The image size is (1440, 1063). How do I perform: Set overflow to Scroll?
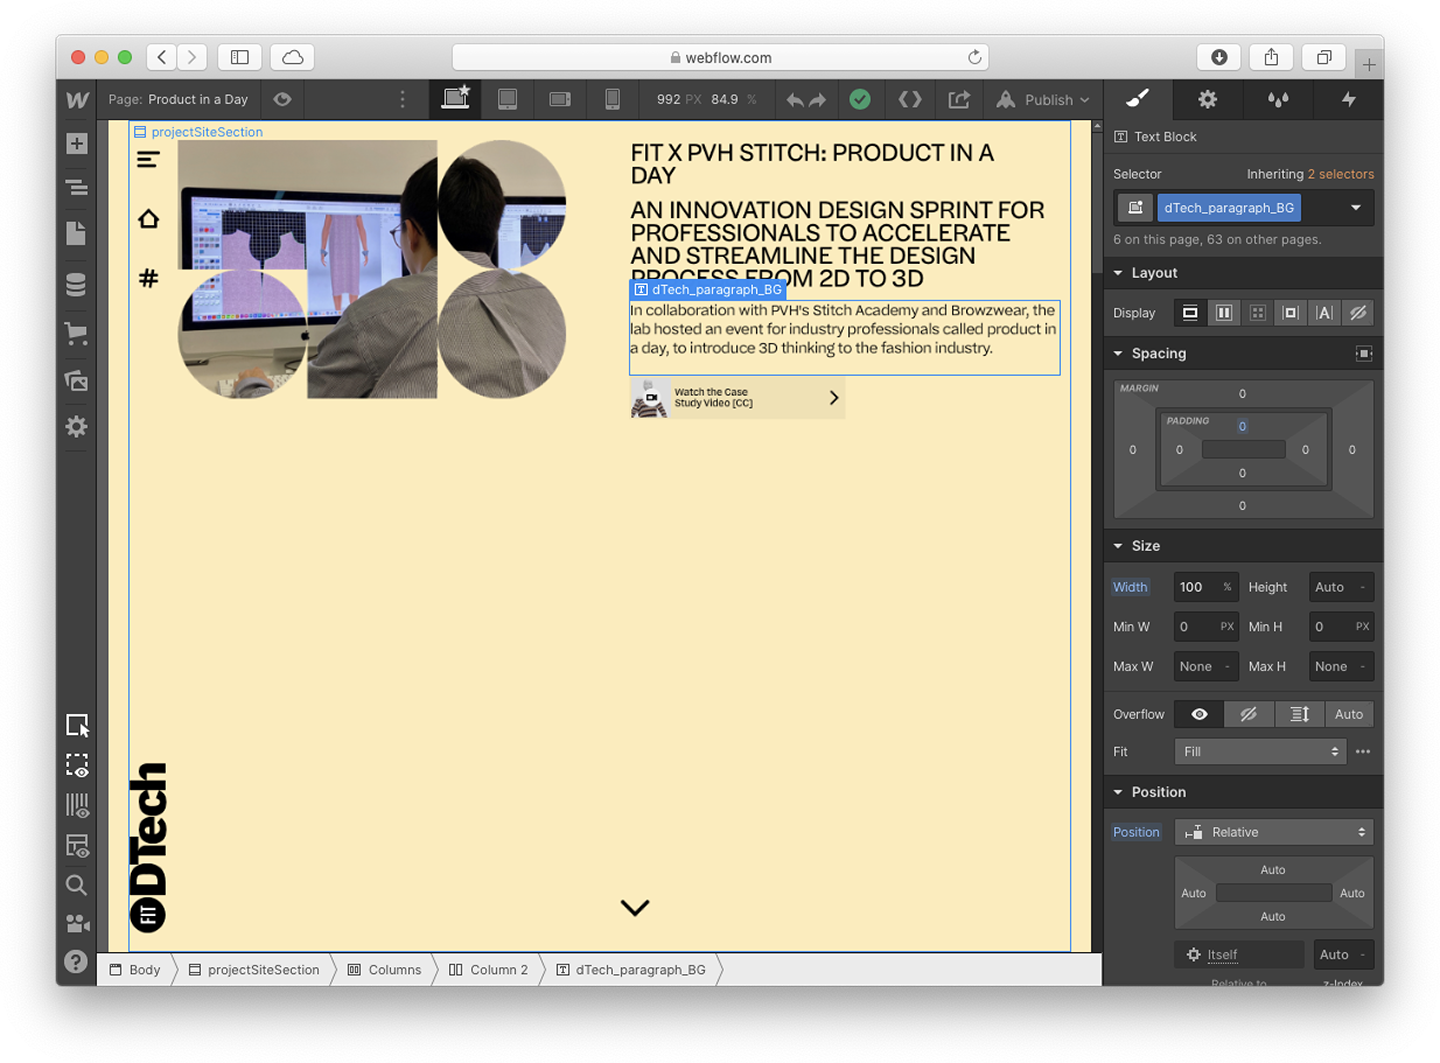point(1299,714)
